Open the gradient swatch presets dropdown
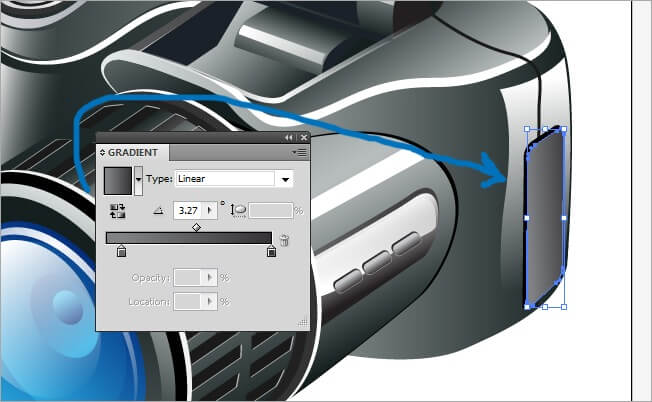The height and width of the screenshot is (402, 652). [x=138, y=181]
